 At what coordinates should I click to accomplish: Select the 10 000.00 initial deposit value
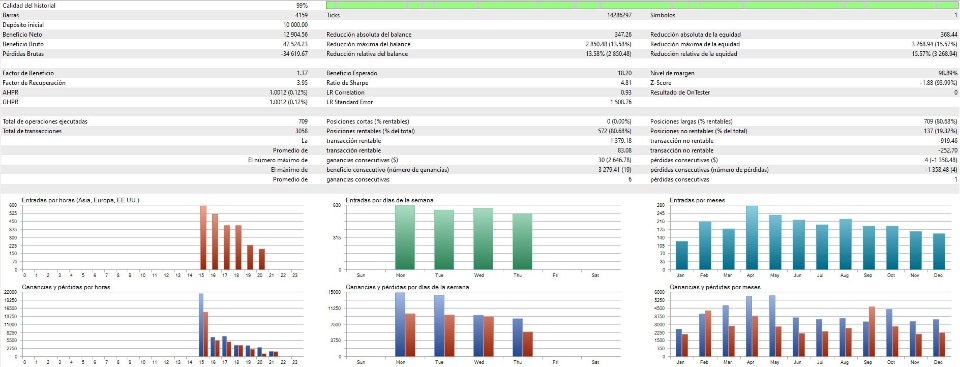pos(295,25)
